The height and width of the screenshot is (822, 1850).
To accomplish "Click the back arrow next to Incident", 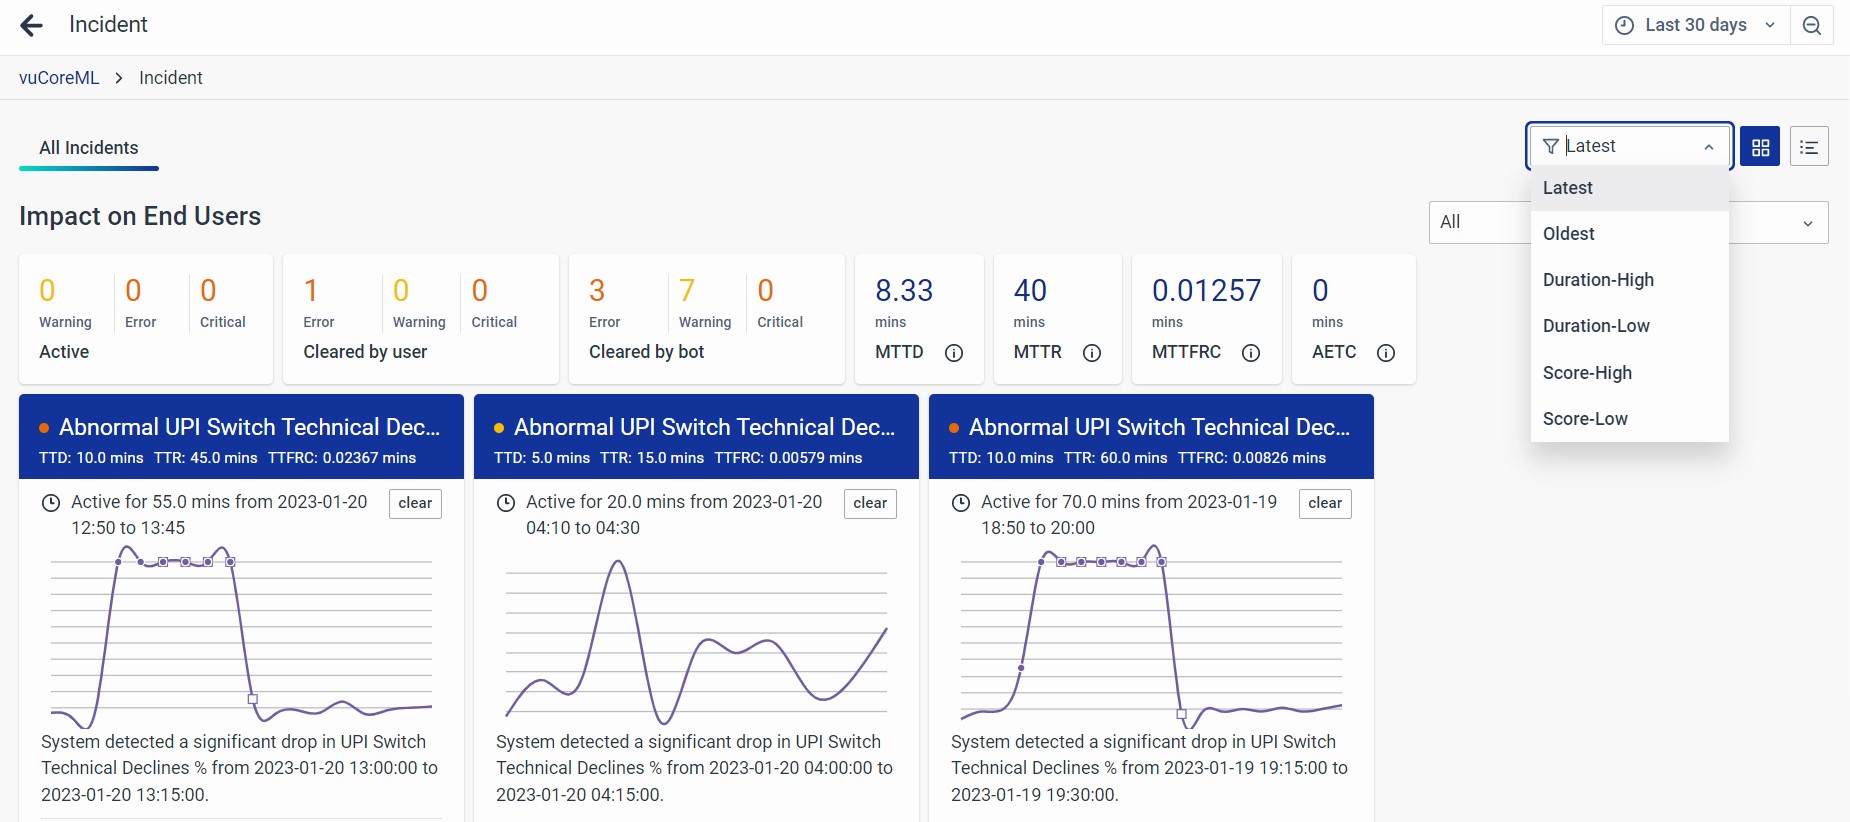I will pos(32,26).
